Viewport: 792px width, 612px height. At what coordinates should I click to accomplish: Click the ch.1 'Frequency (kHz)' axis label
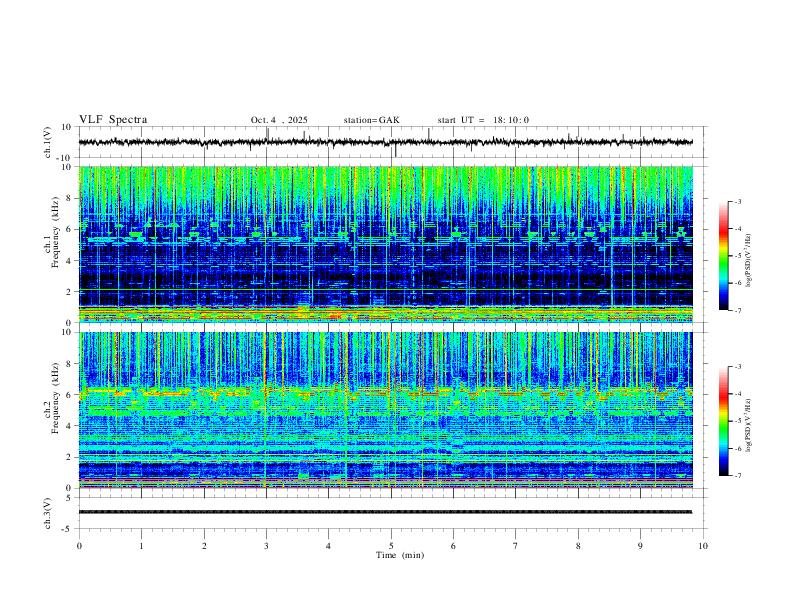(55, 232)
